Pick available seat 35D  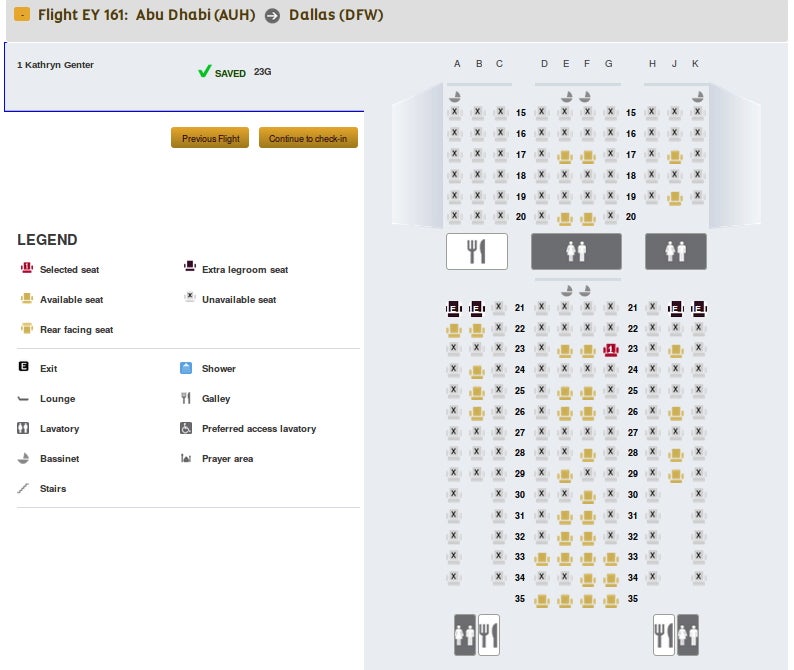coord(542,601)
